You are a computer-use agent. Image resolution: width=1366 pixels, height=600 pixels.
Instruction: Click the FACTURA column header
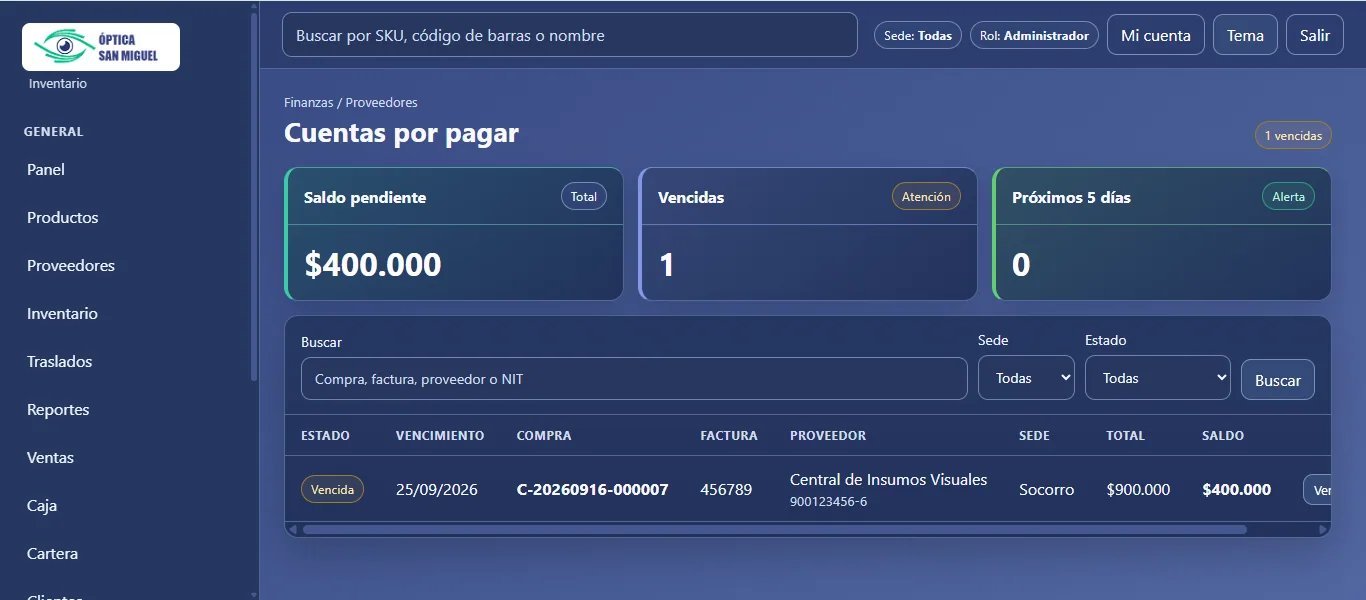click(x=729, y=436)
